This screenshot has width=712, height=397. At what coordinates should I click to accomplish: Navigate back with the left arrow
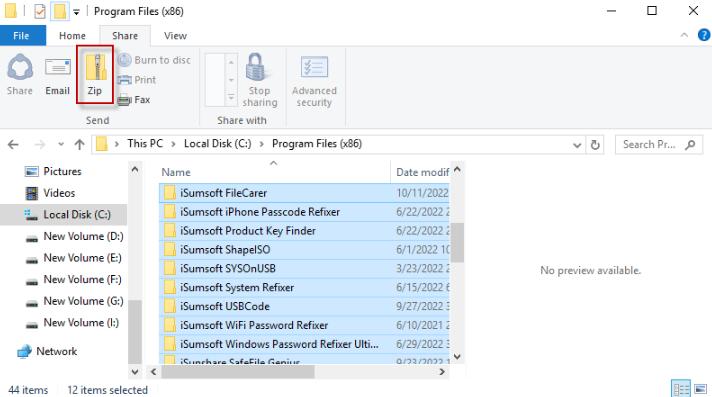[13, 144]
